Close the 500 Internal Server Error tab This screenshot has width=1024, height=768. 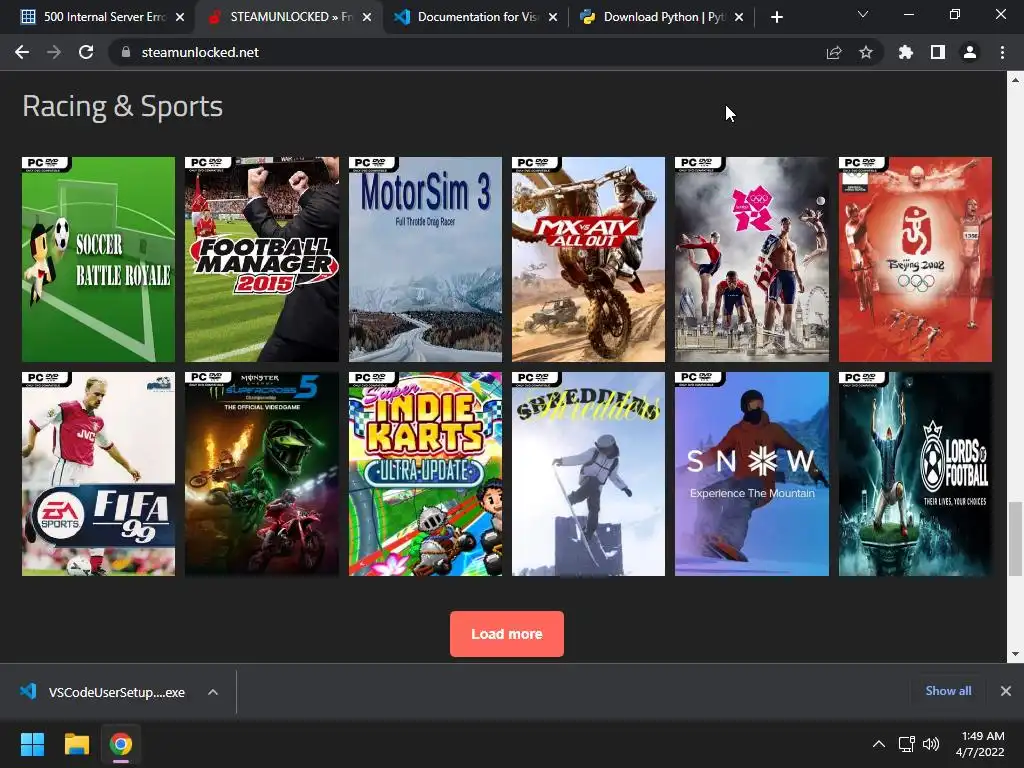pyautogui.click(x=180, y=17)
